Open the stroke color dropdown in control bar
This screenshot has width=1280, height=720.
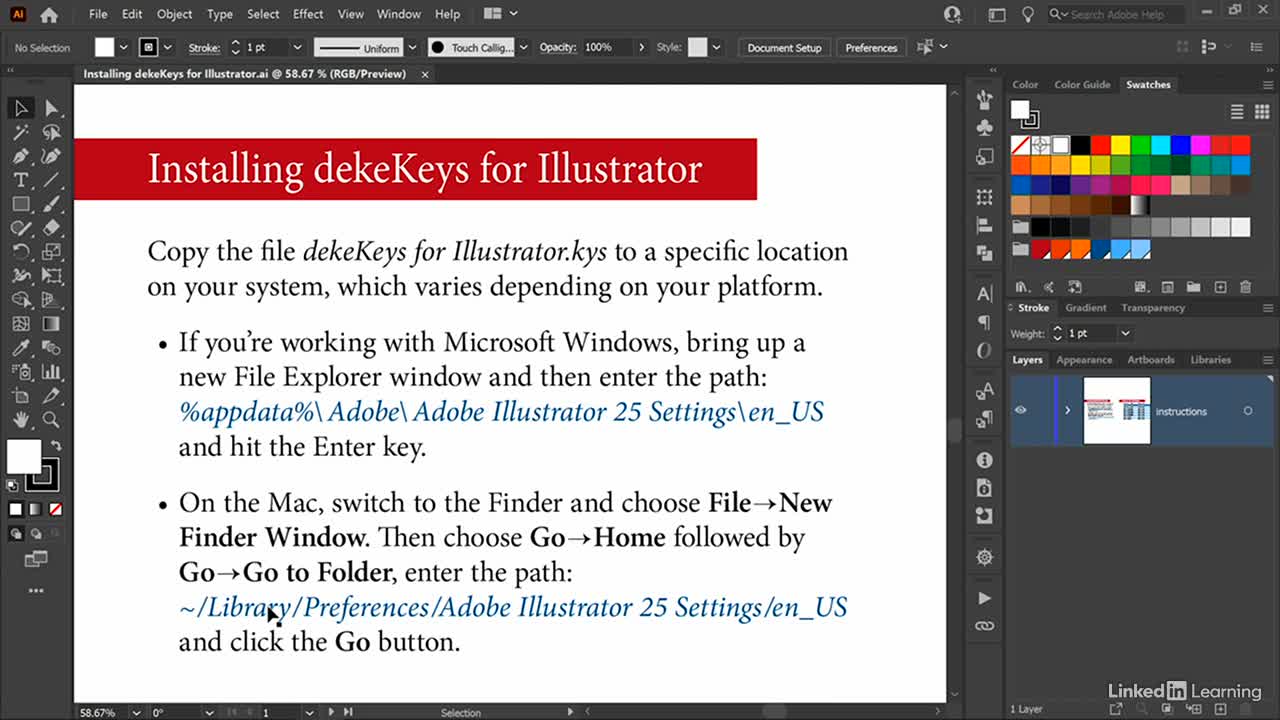pos(167,47)
